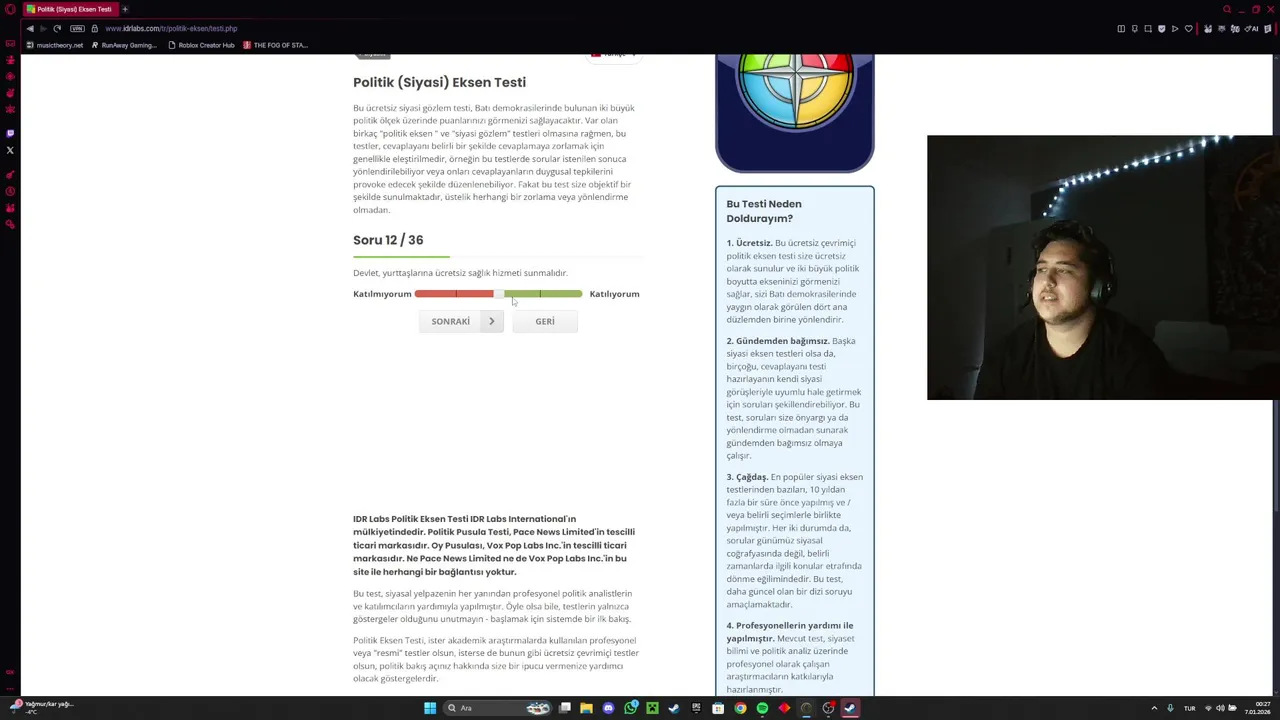Click GERİ to go back a question
Image resolution: width=1280 pixels, height=720 pixels.
tap(545, 321)
